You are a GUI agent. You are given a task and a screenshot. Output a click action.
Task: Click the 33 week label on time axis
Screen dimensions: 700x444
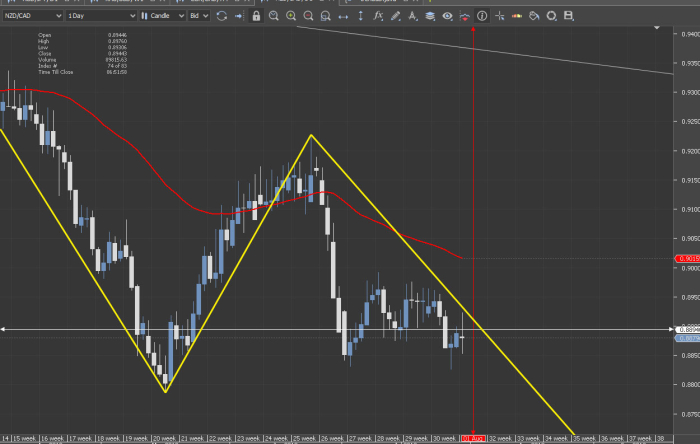pos(529,439)
